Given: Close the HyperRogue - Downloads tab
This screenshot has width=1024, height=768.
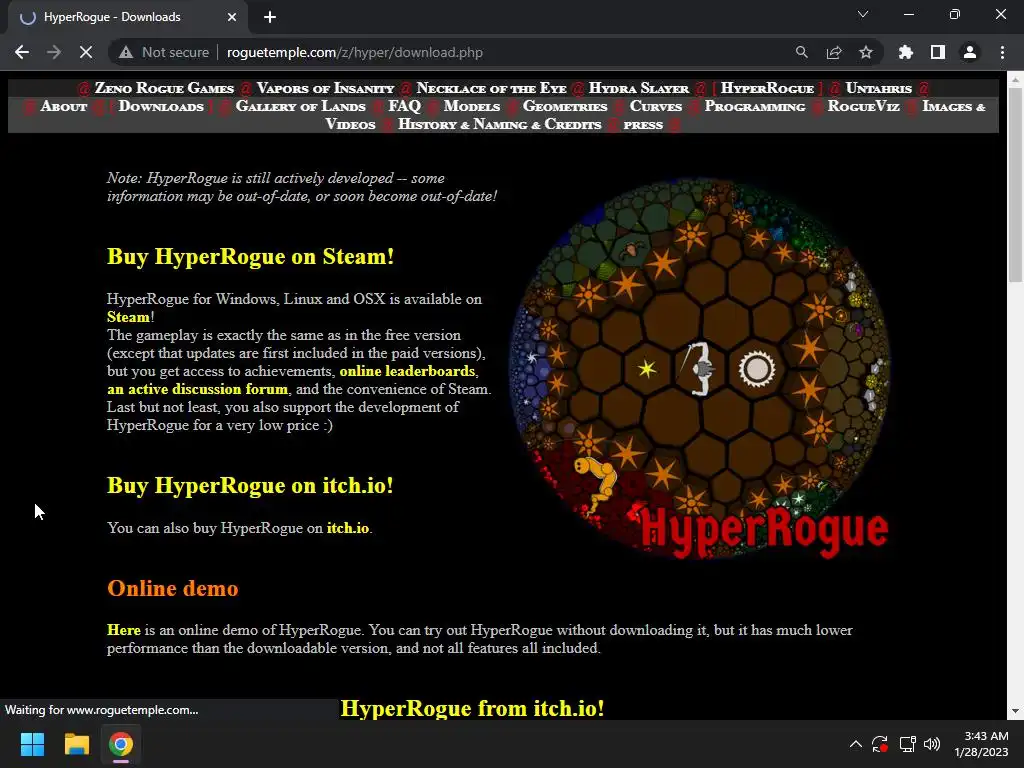Looking at the screenshot, I should 232,17.
